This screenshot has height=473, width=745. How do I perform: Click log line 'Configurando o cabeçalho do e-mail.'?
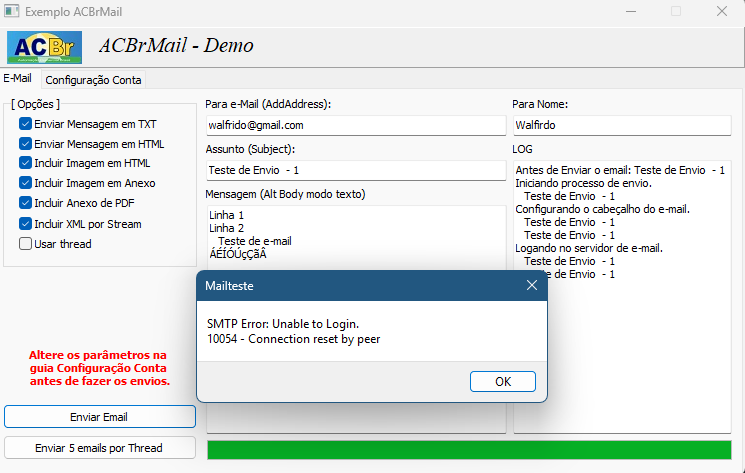(x=602, y=209)
